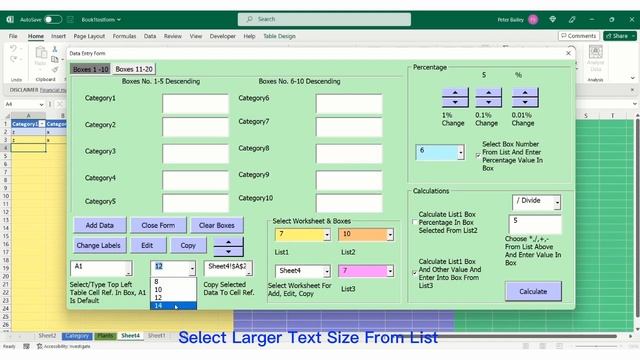Open the yellow List1 dropdown
This screenshot has height=360, width=640.
click(x=327, y=235)
